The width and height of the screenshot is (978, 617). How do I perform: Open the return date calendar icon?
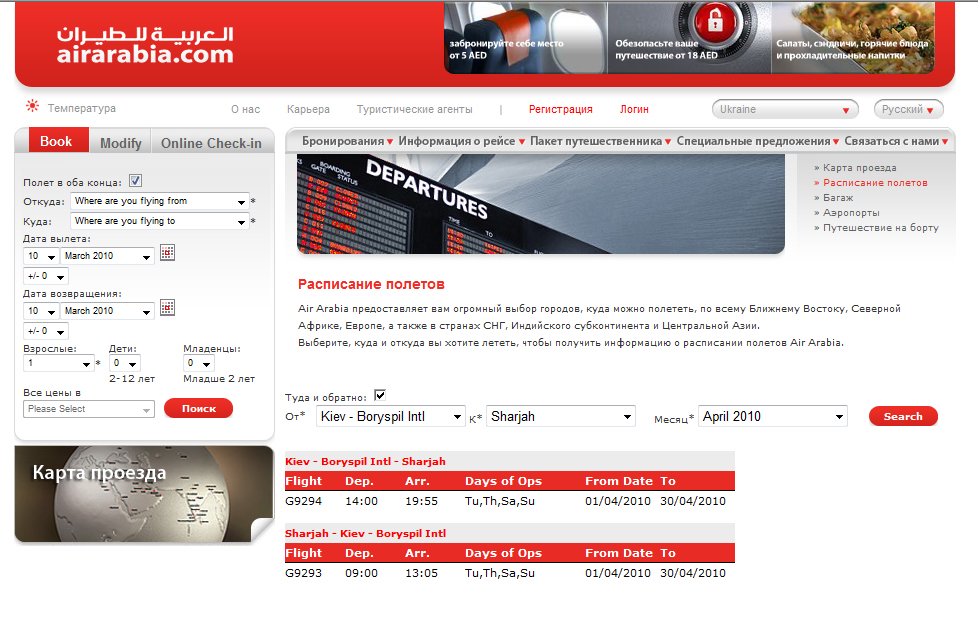point(168,308)
